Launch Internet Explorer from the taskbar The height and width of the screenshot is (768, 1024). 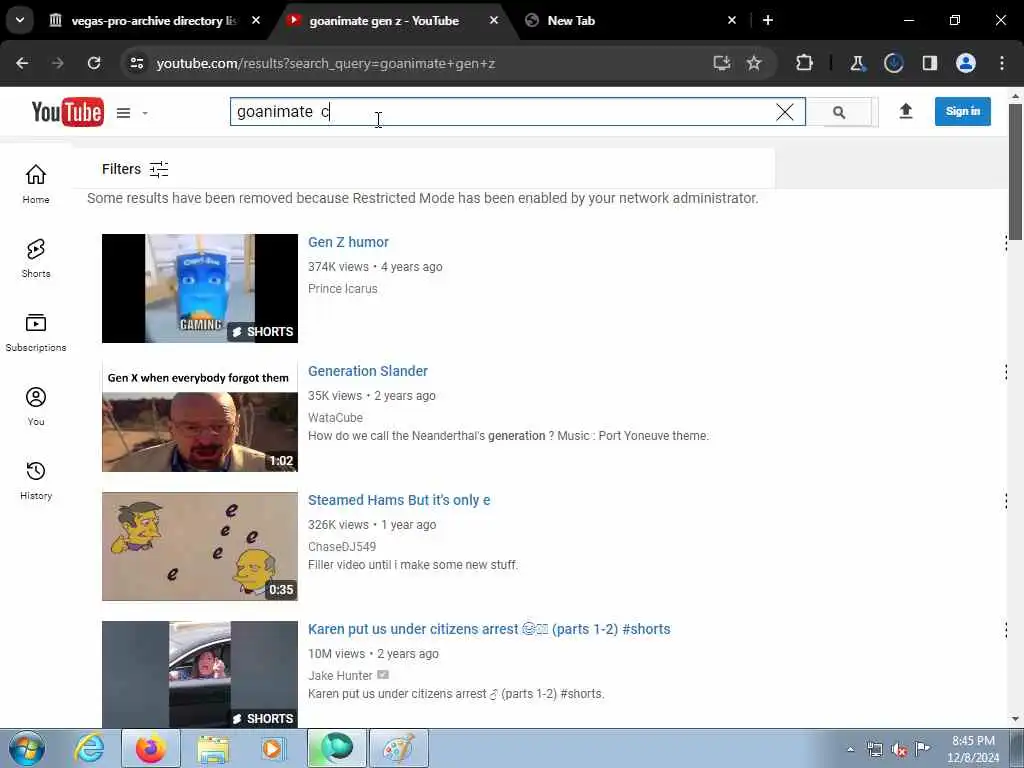tap(89, 748)
